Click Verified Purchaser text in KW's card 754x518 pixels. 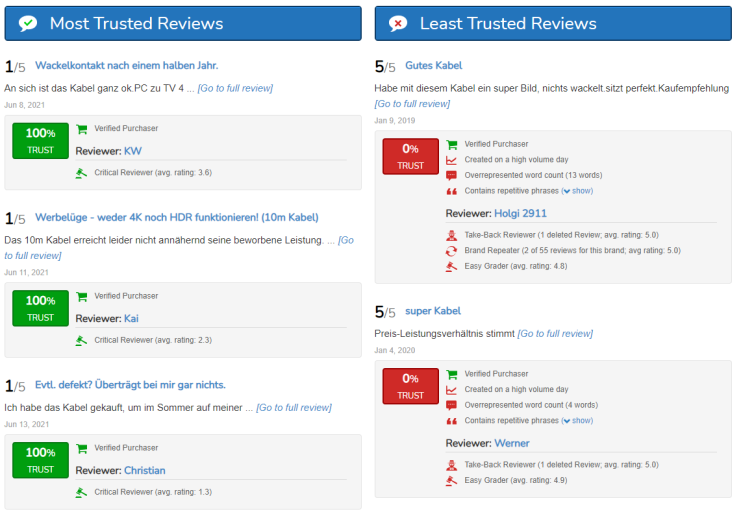tap(126, 128)
